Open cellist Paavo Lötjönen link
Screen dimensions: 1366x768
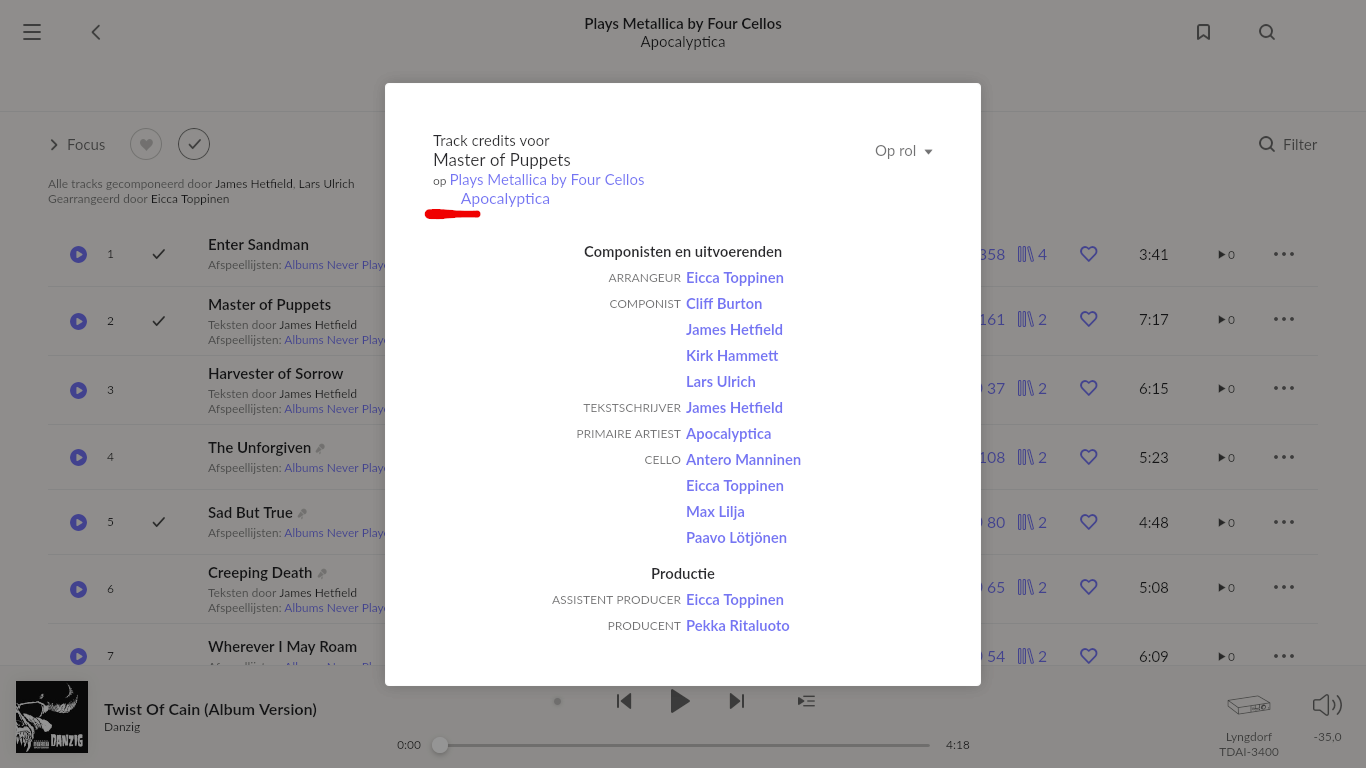[x=736, y=538]
